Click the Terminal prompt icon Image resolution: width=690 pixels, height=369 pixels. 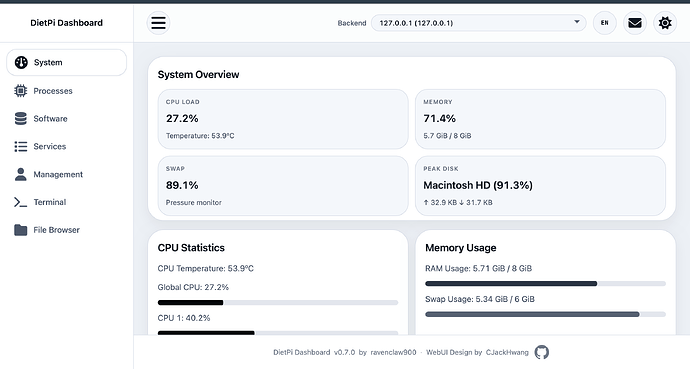(21, 202)
